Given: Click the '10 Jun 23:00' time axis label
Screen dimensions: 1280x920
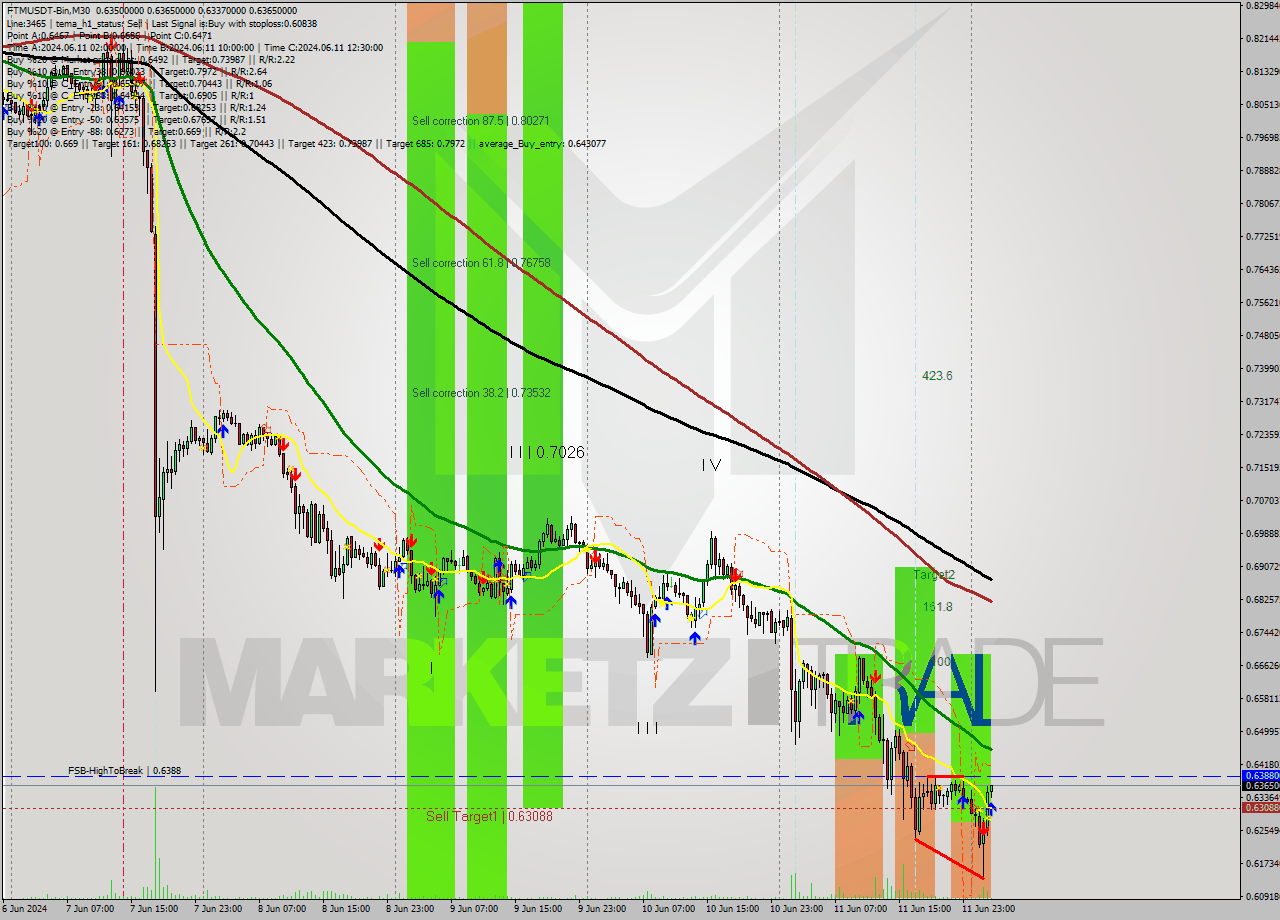Looking at the screenshot, I should (796, 909).
